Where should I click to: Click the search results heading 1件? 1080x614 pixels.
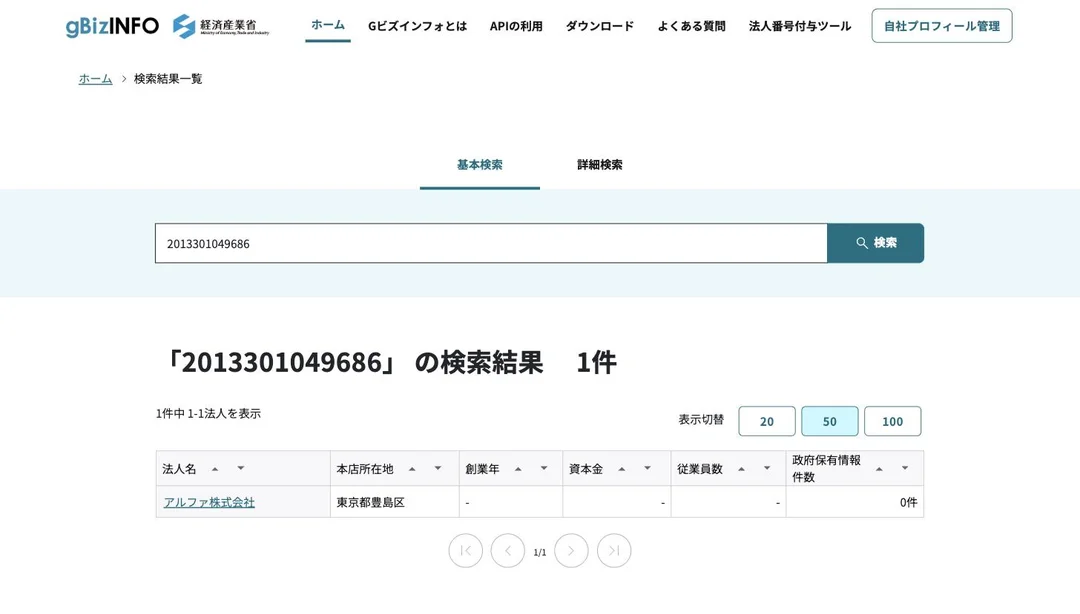(x=596, y=362)
